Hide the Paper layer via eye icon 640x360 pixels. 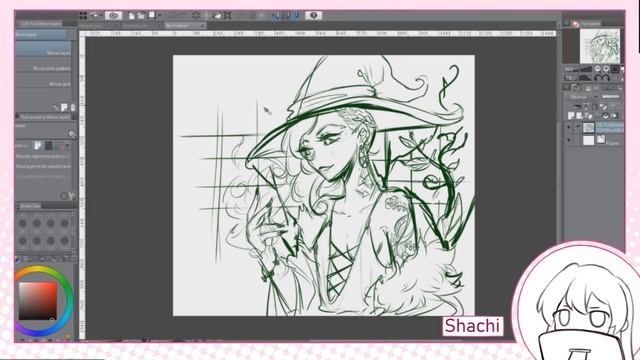pyautogui.click(x=568, y=140)
